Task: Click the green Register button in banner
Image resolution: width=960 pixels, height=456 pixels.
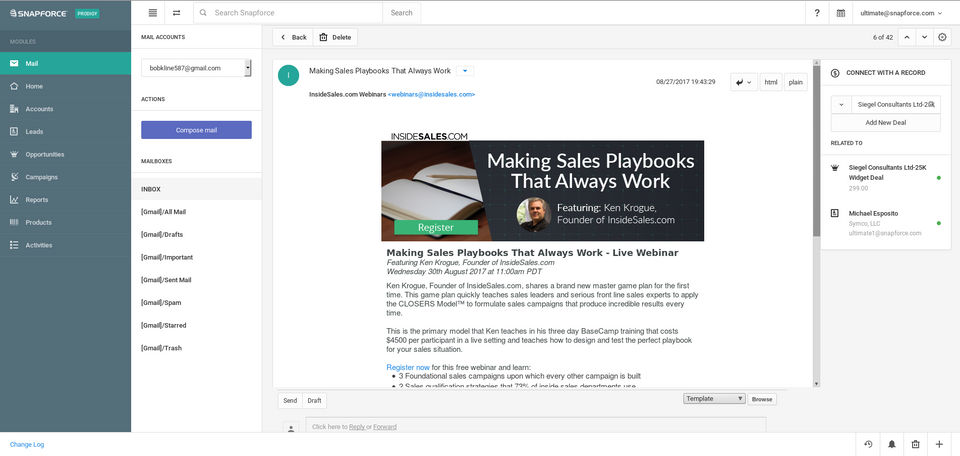Action: pyautogui.click(x=436, y=227)
